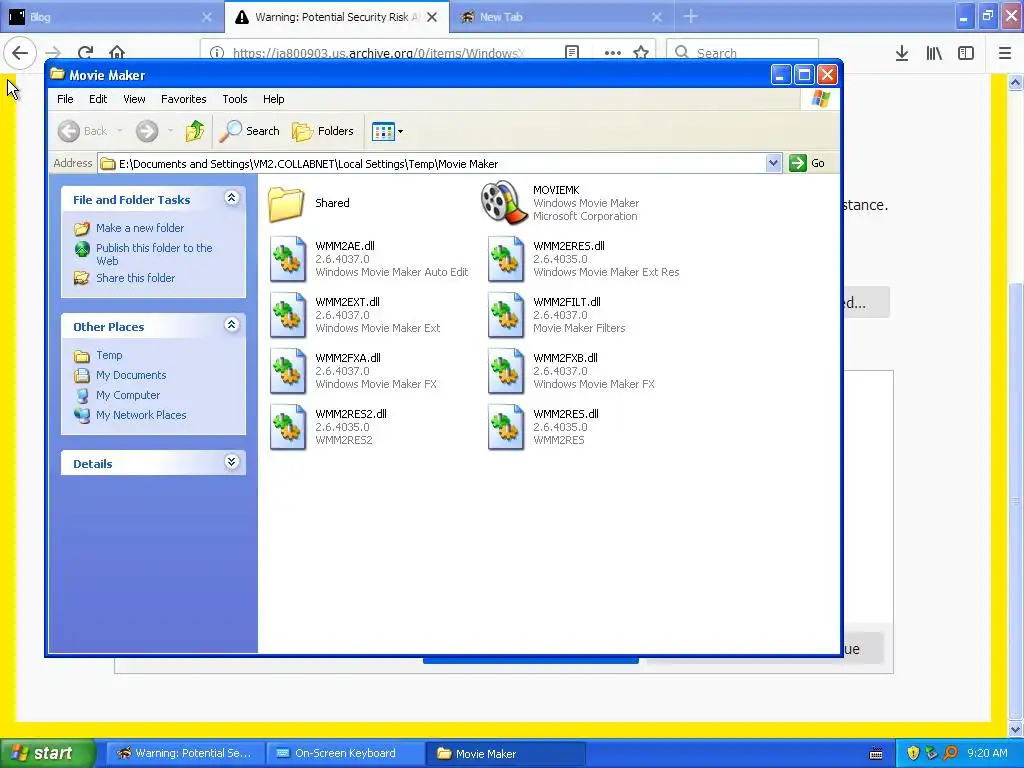Open the Firefox library icon

pyautogui.click(x=934, y=53)
